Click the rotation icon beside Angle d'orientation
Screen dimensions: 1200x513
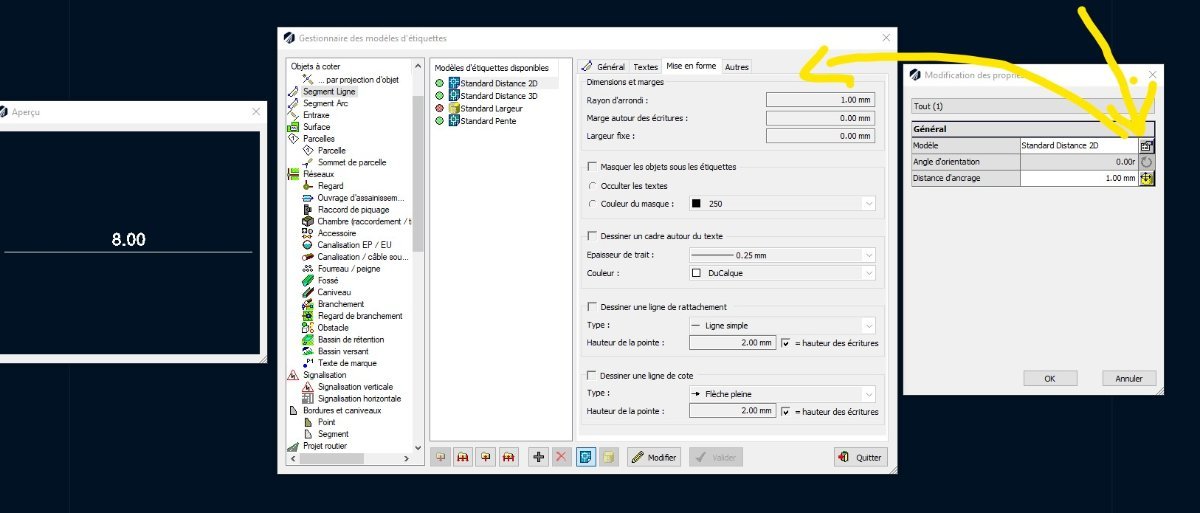(x=1146, y=162)
